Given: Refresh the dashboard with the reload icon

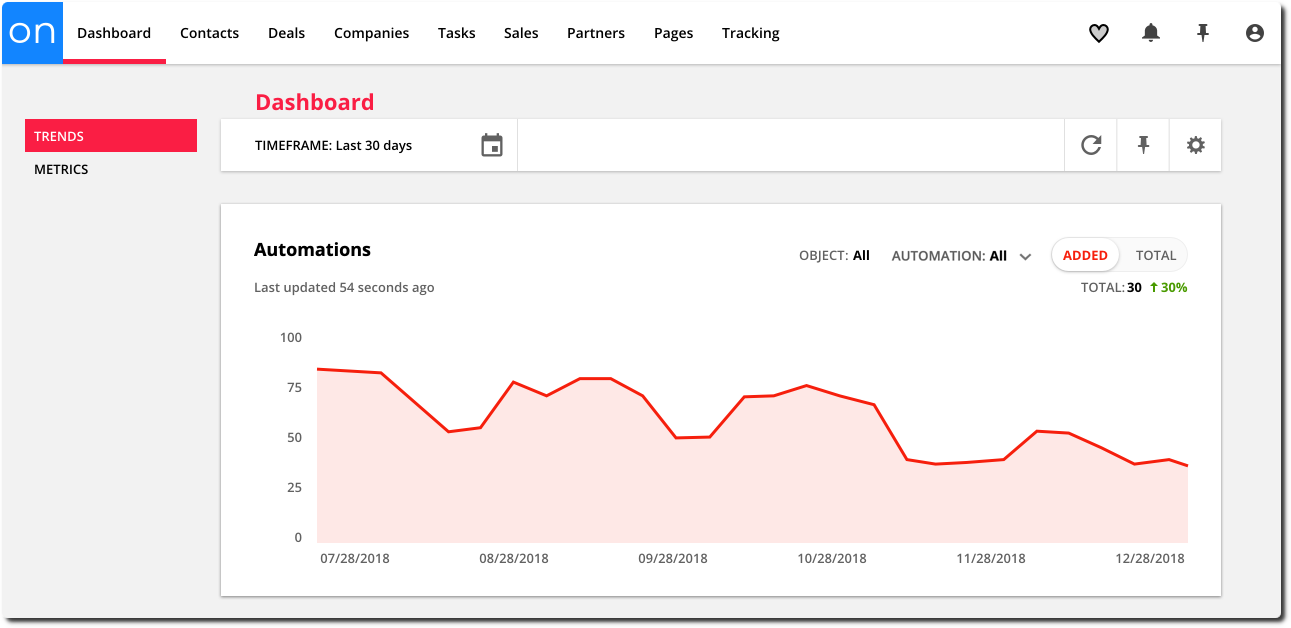Looking at the screenshot, I should tap(1090, 144).
